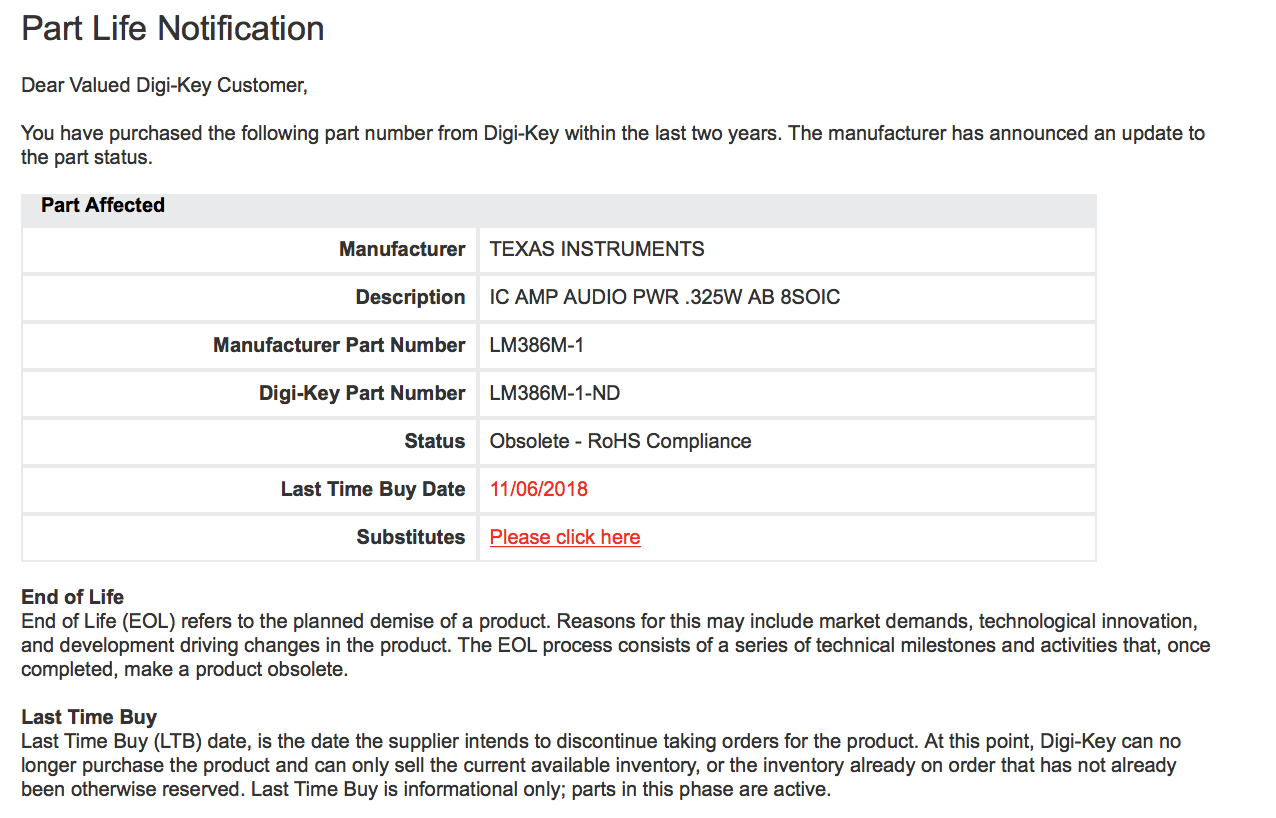The width and height of the screenshot is (1276, 818).
Task: Select the 'Digi-Key Part Number' label
Action: coord(362,393)
